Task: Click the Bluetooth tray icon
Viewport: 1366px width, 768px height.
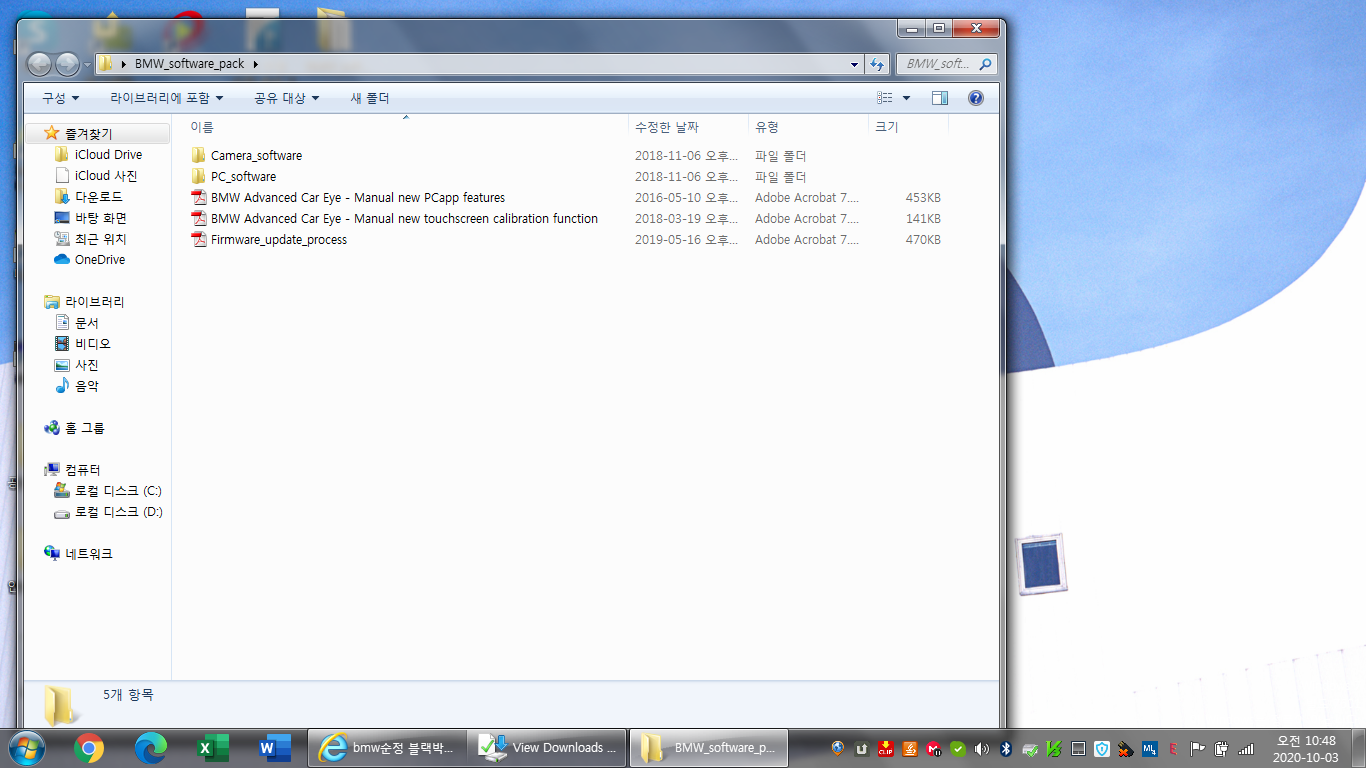Action: 1006,748
